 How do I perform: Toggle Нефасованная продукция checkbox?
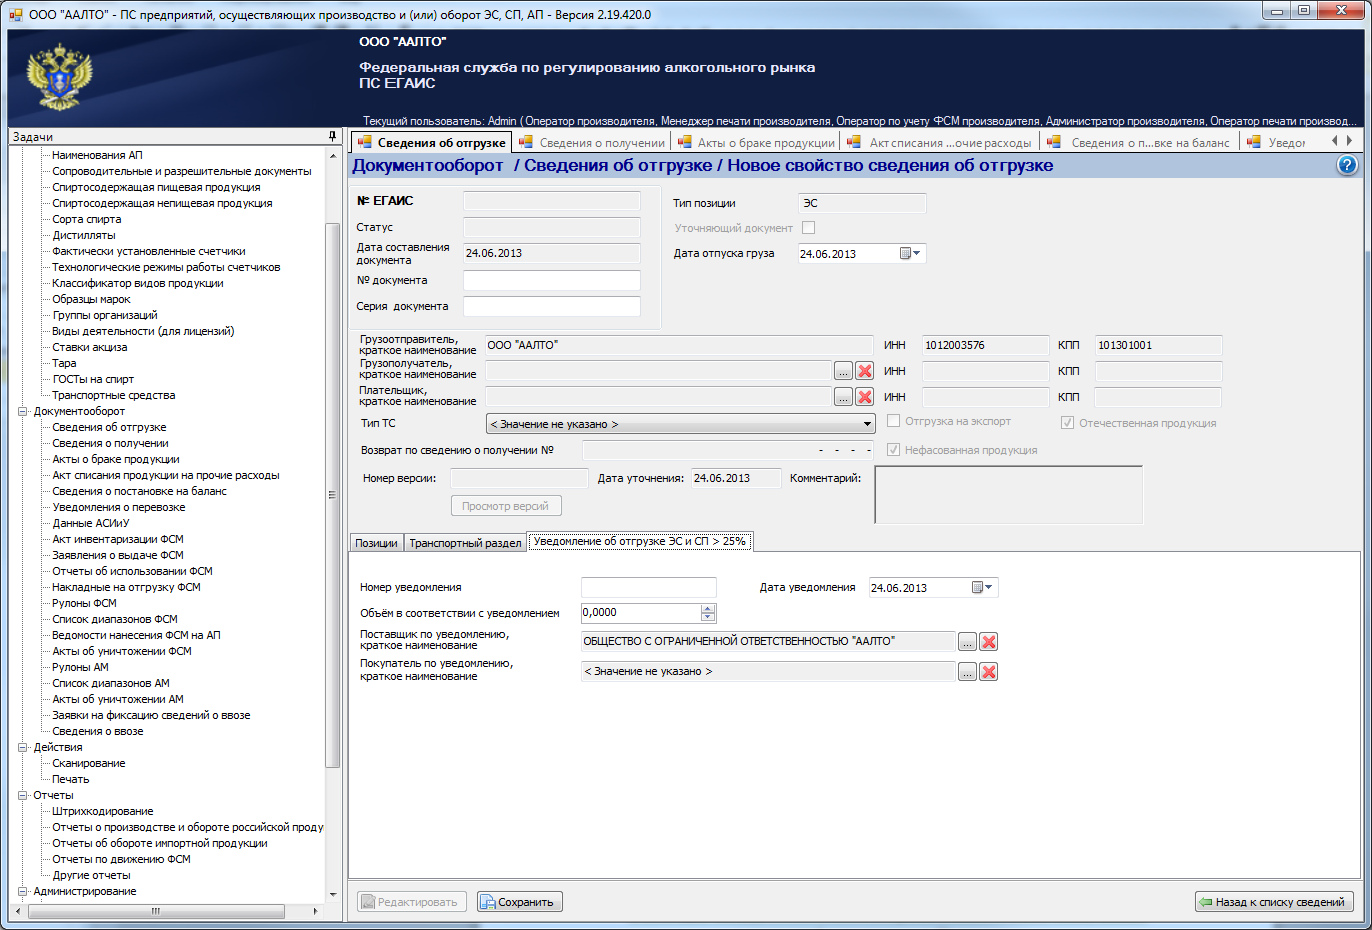coord(894,450)
